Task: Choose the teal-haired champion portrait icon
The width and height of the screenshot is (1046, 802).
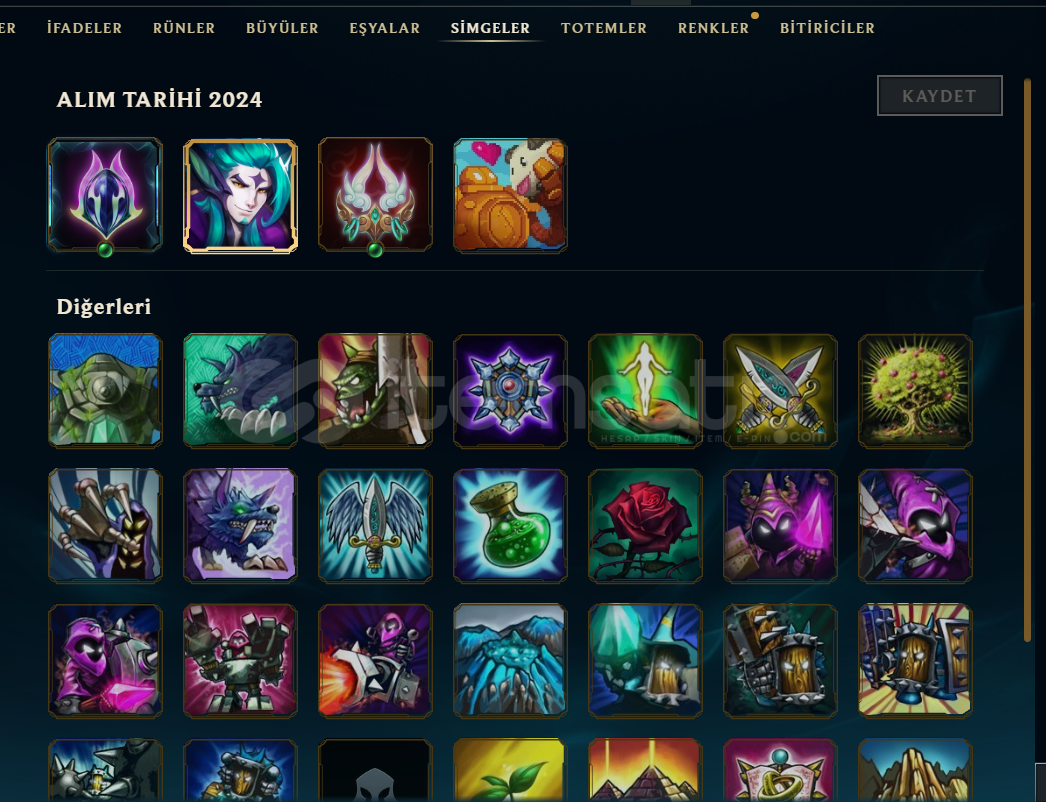Action: point(240,195)
